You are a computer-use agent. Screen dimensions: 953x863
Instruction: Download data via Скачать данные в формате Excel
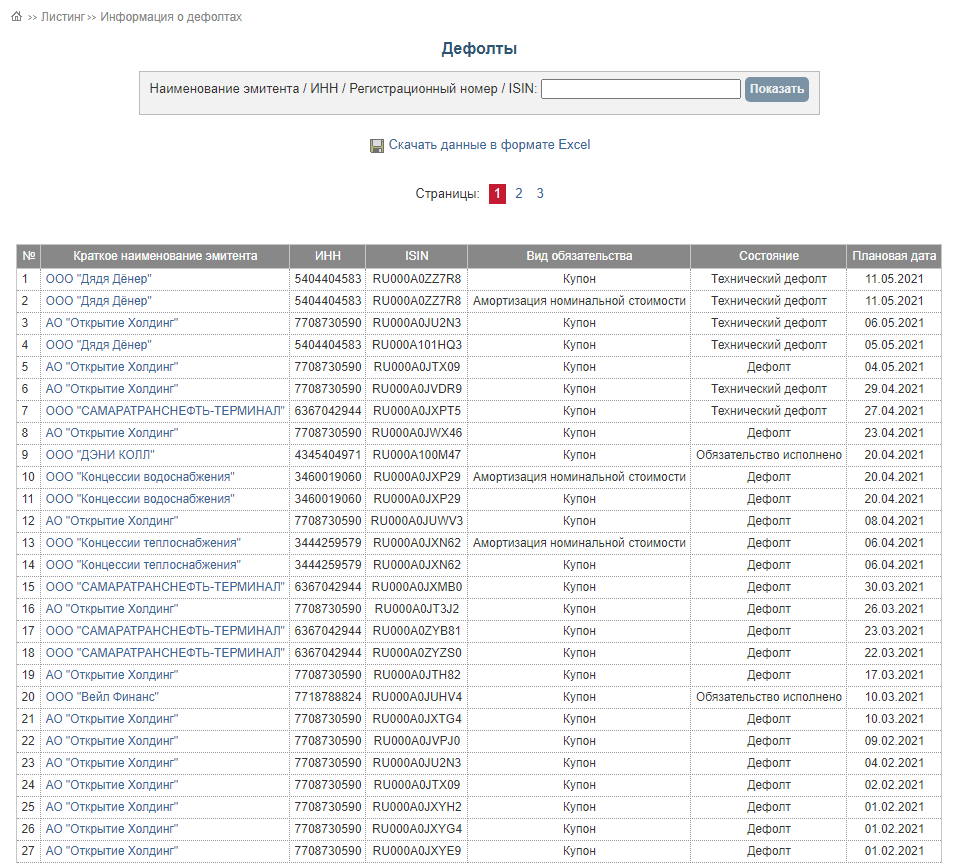[489, 145]
